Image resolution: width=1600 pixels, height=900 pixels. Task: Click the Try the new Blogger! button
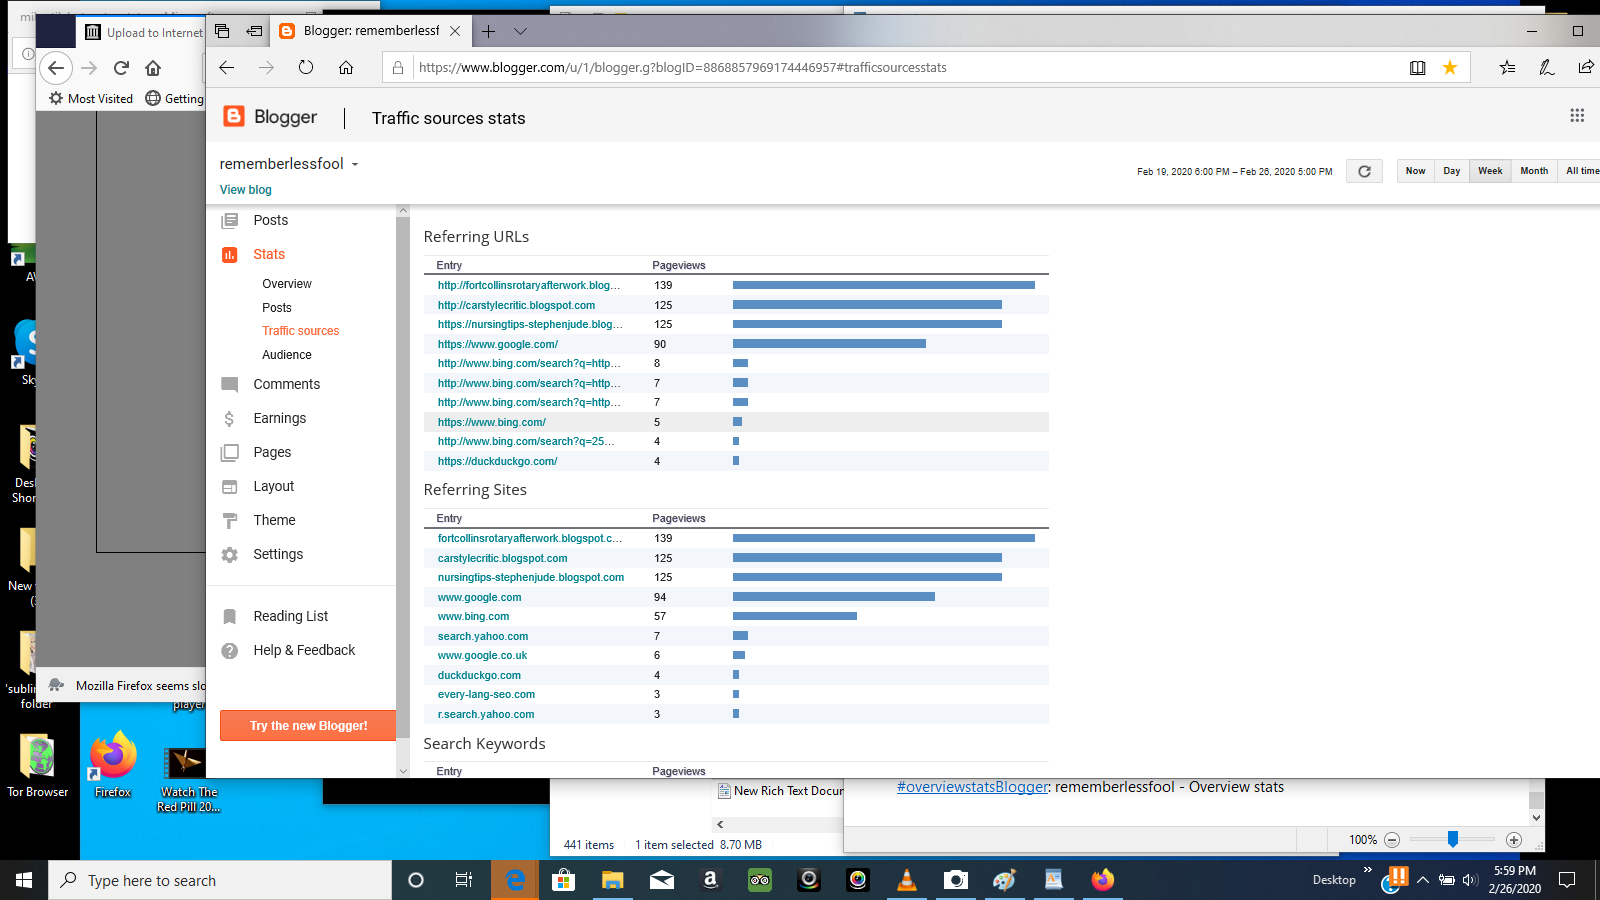(308, 726)
